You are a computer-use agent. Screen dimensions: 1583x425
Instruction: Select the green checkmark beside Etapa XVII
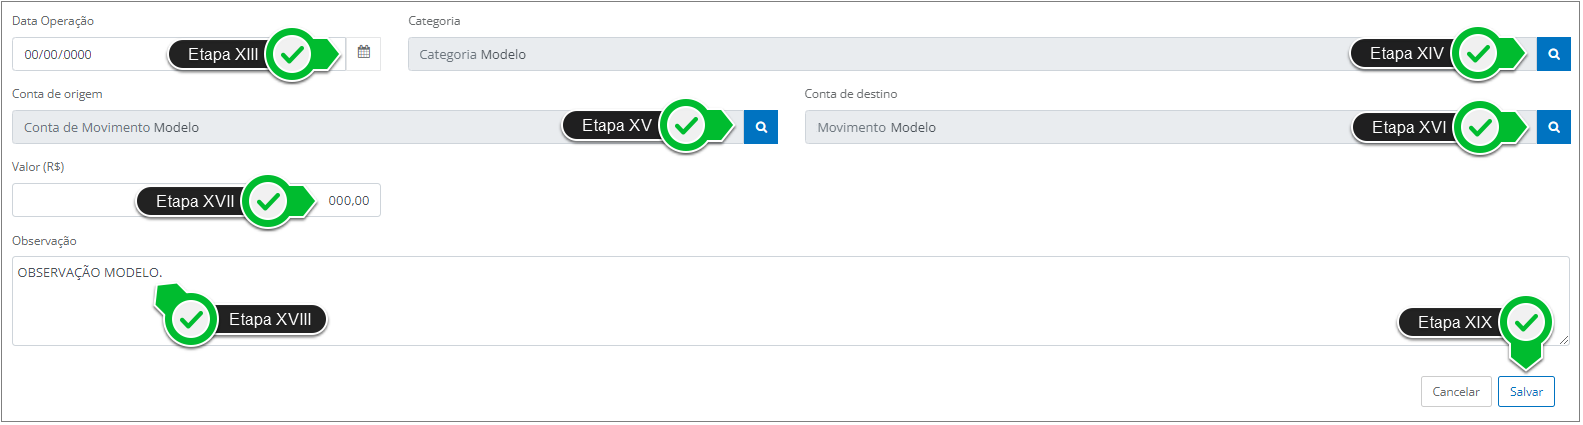267,202
